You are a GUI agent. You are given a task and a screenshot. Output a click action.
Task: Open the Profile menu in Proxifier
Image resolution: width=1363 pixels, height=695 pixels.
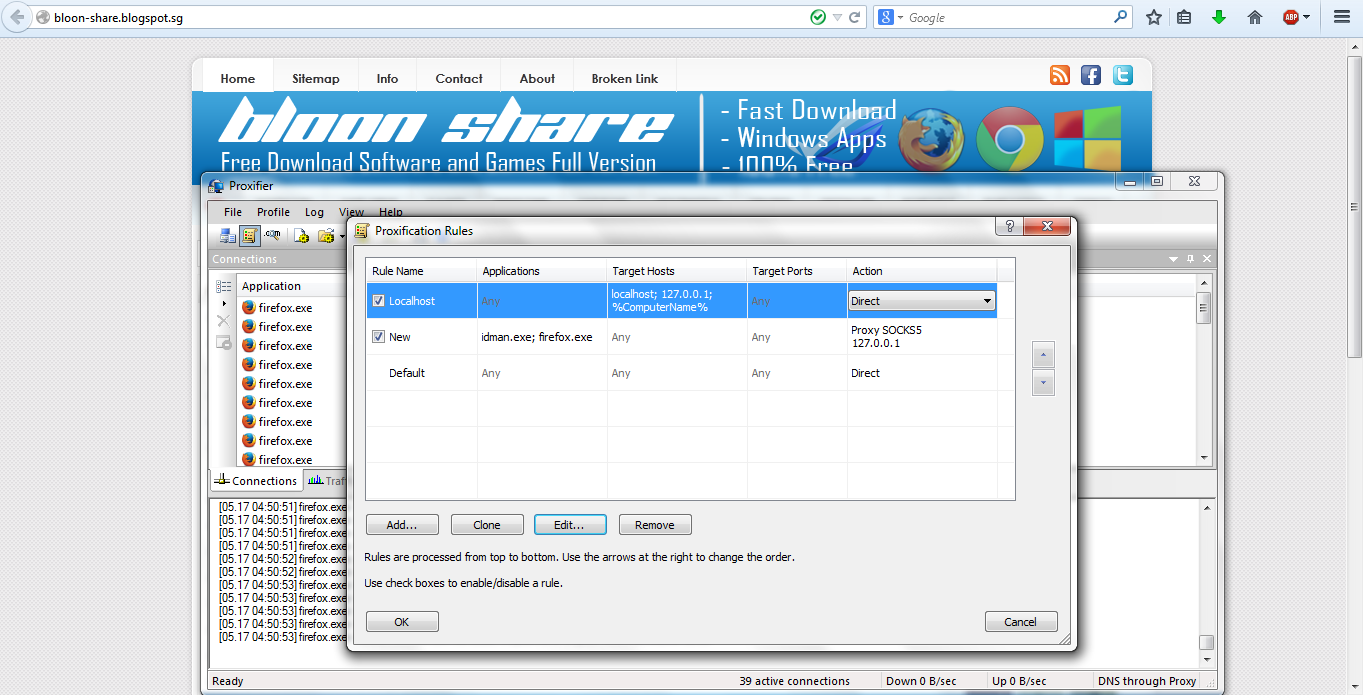coord(273,212)
